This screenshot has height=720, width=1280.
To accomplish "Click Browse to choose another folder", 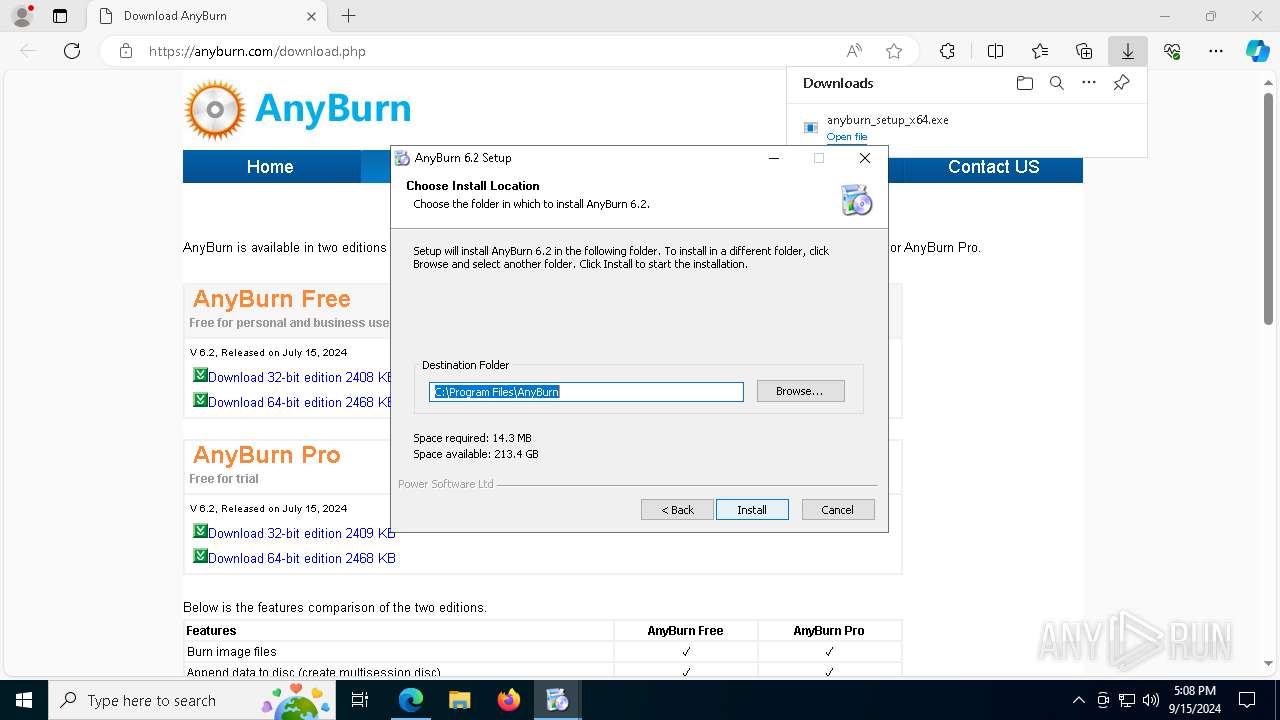I will (800, 391).
